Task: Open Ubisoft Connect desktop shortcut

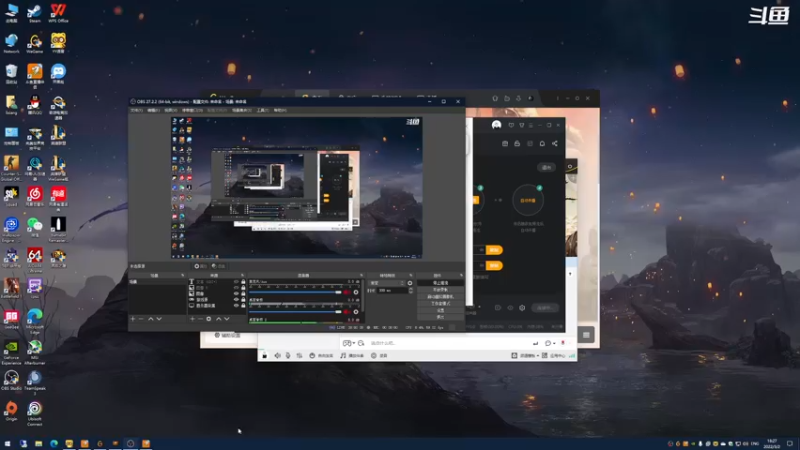Action: point(35,414)
